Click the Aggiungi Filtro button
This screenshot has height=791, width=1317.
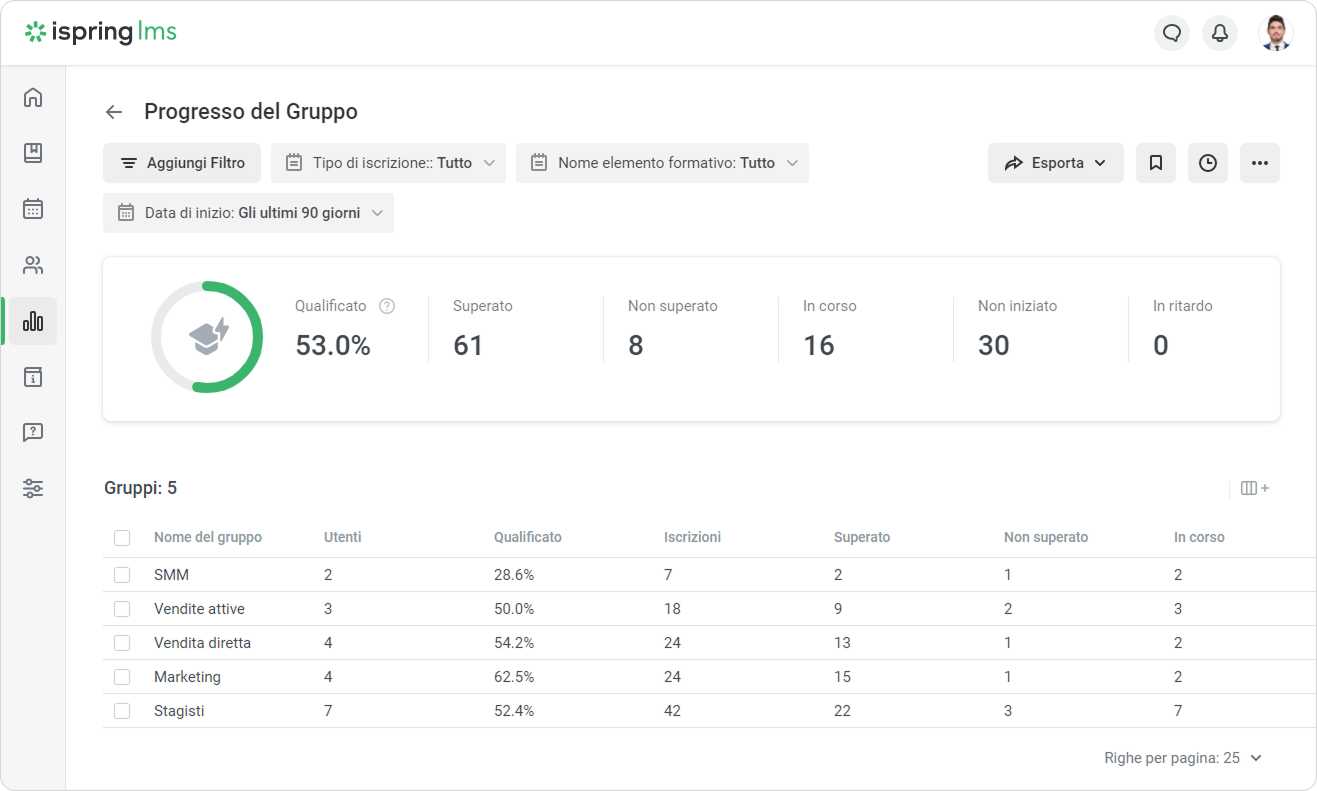(x=182, y=163)
